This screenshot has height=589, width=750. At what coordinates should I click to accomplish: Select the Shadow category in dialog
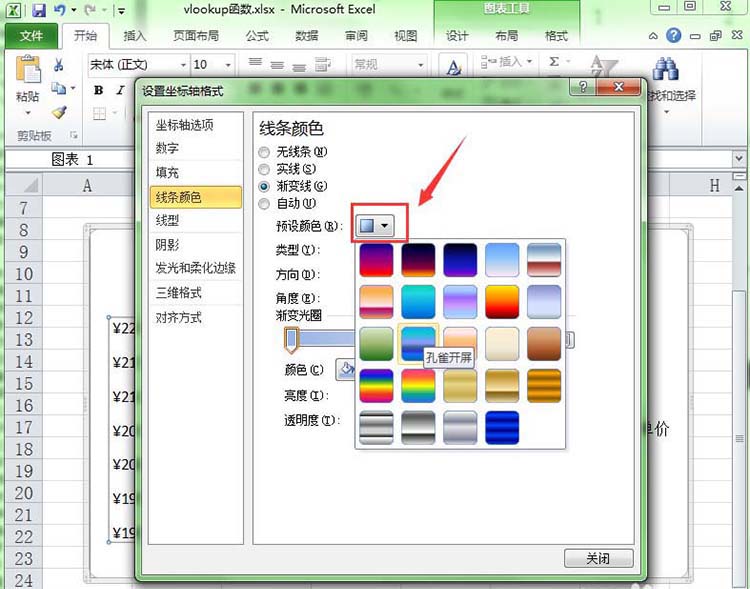(196, 245)
